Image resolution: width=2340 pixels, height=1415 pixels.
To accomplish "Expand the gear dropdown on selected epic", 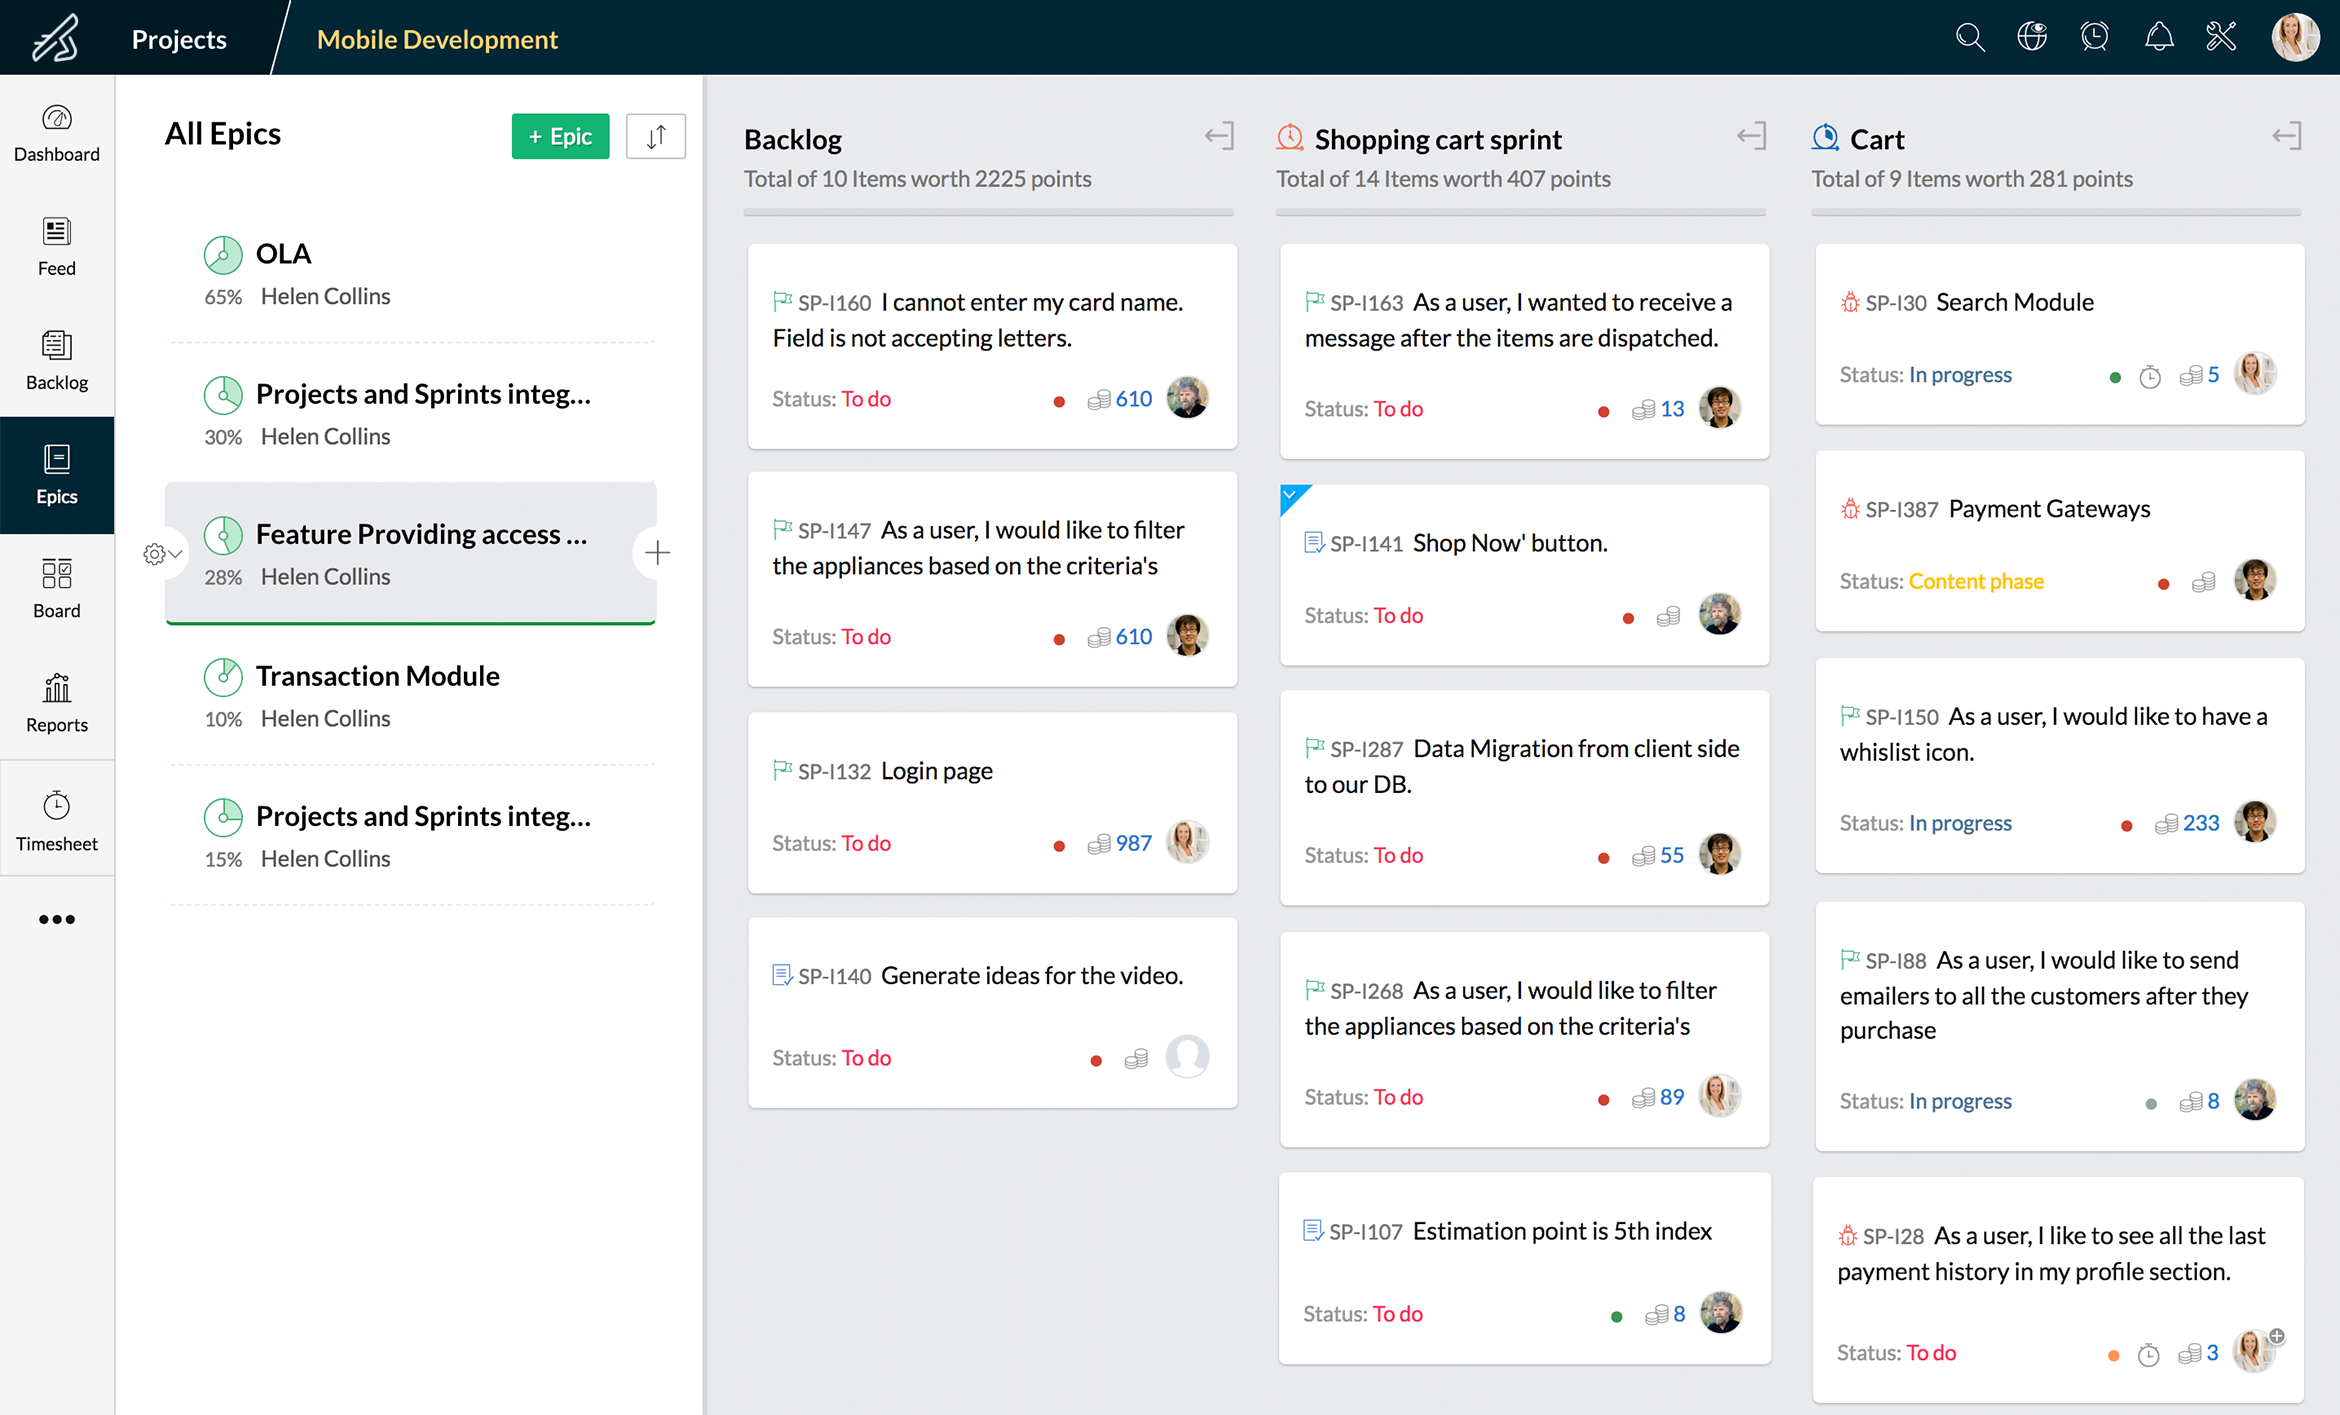I will pyautogui.click(x=161, y=553).
